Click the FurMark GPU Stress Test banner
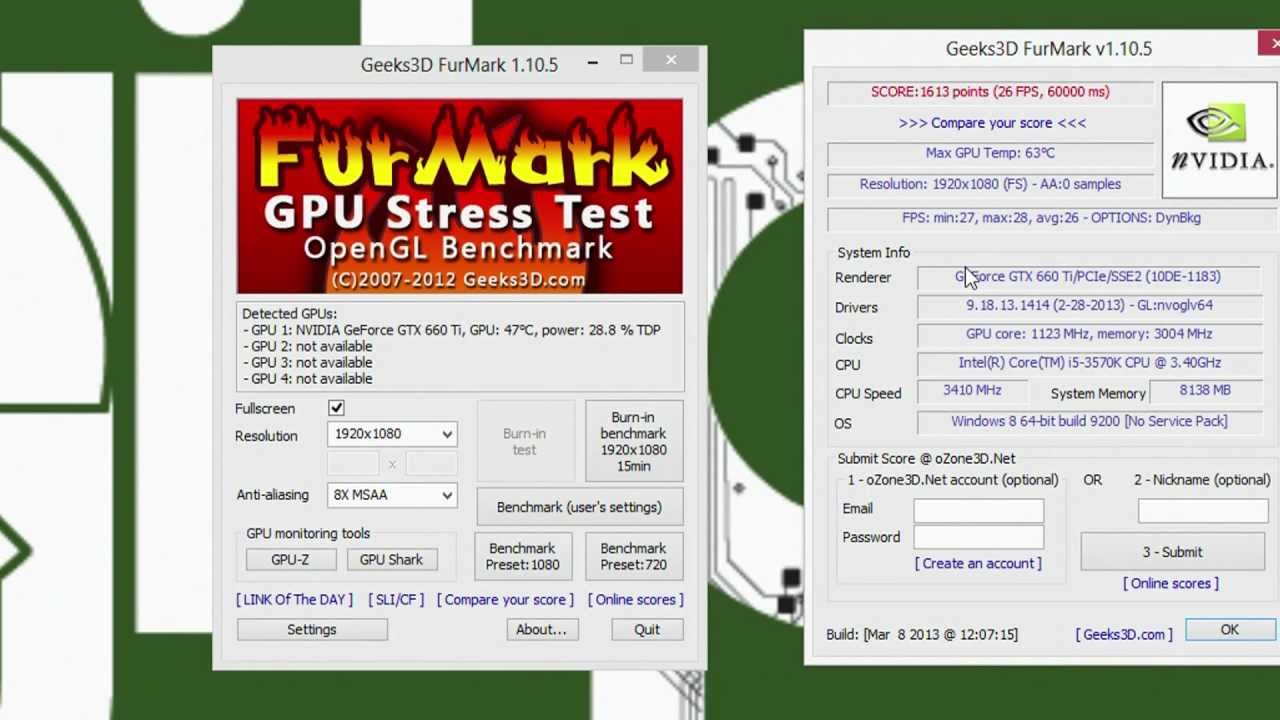The width and height of the screenshot is (1280, 720). (459, 194)
